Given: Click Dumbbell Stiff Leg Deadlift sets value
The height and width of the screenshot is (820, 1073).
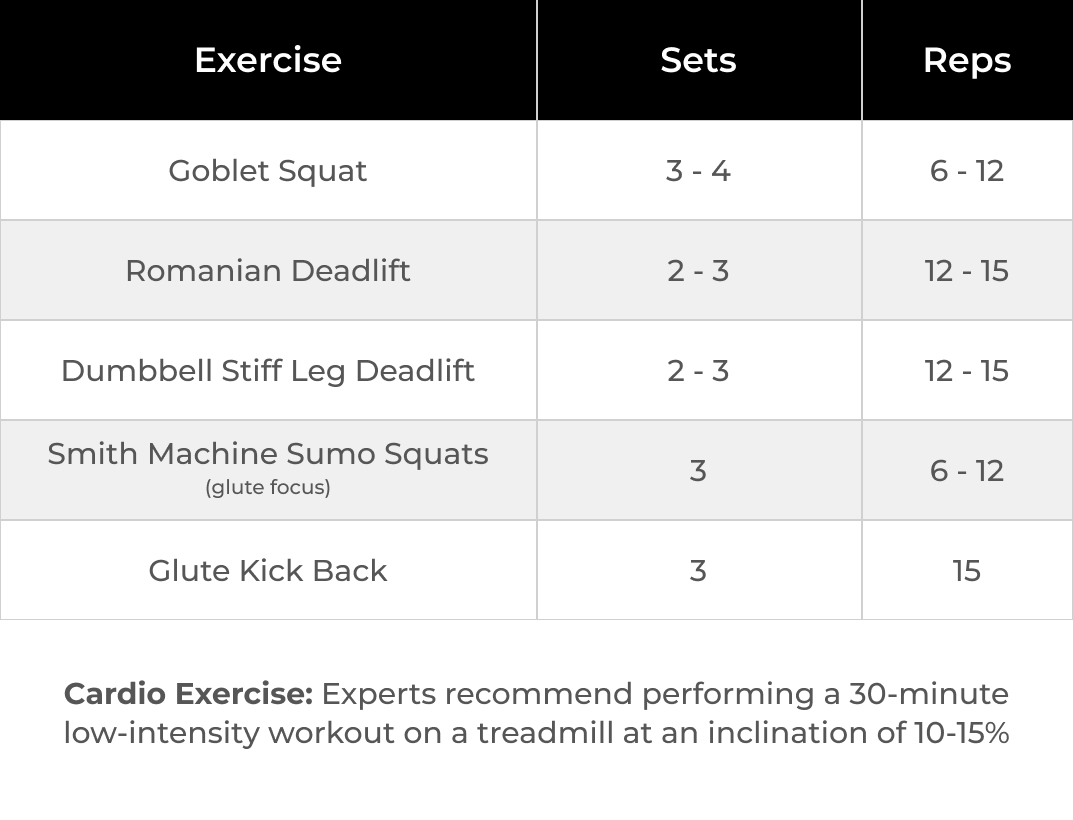Looking at the screenshot, I should pyautogui.click(x=698, y=371).
